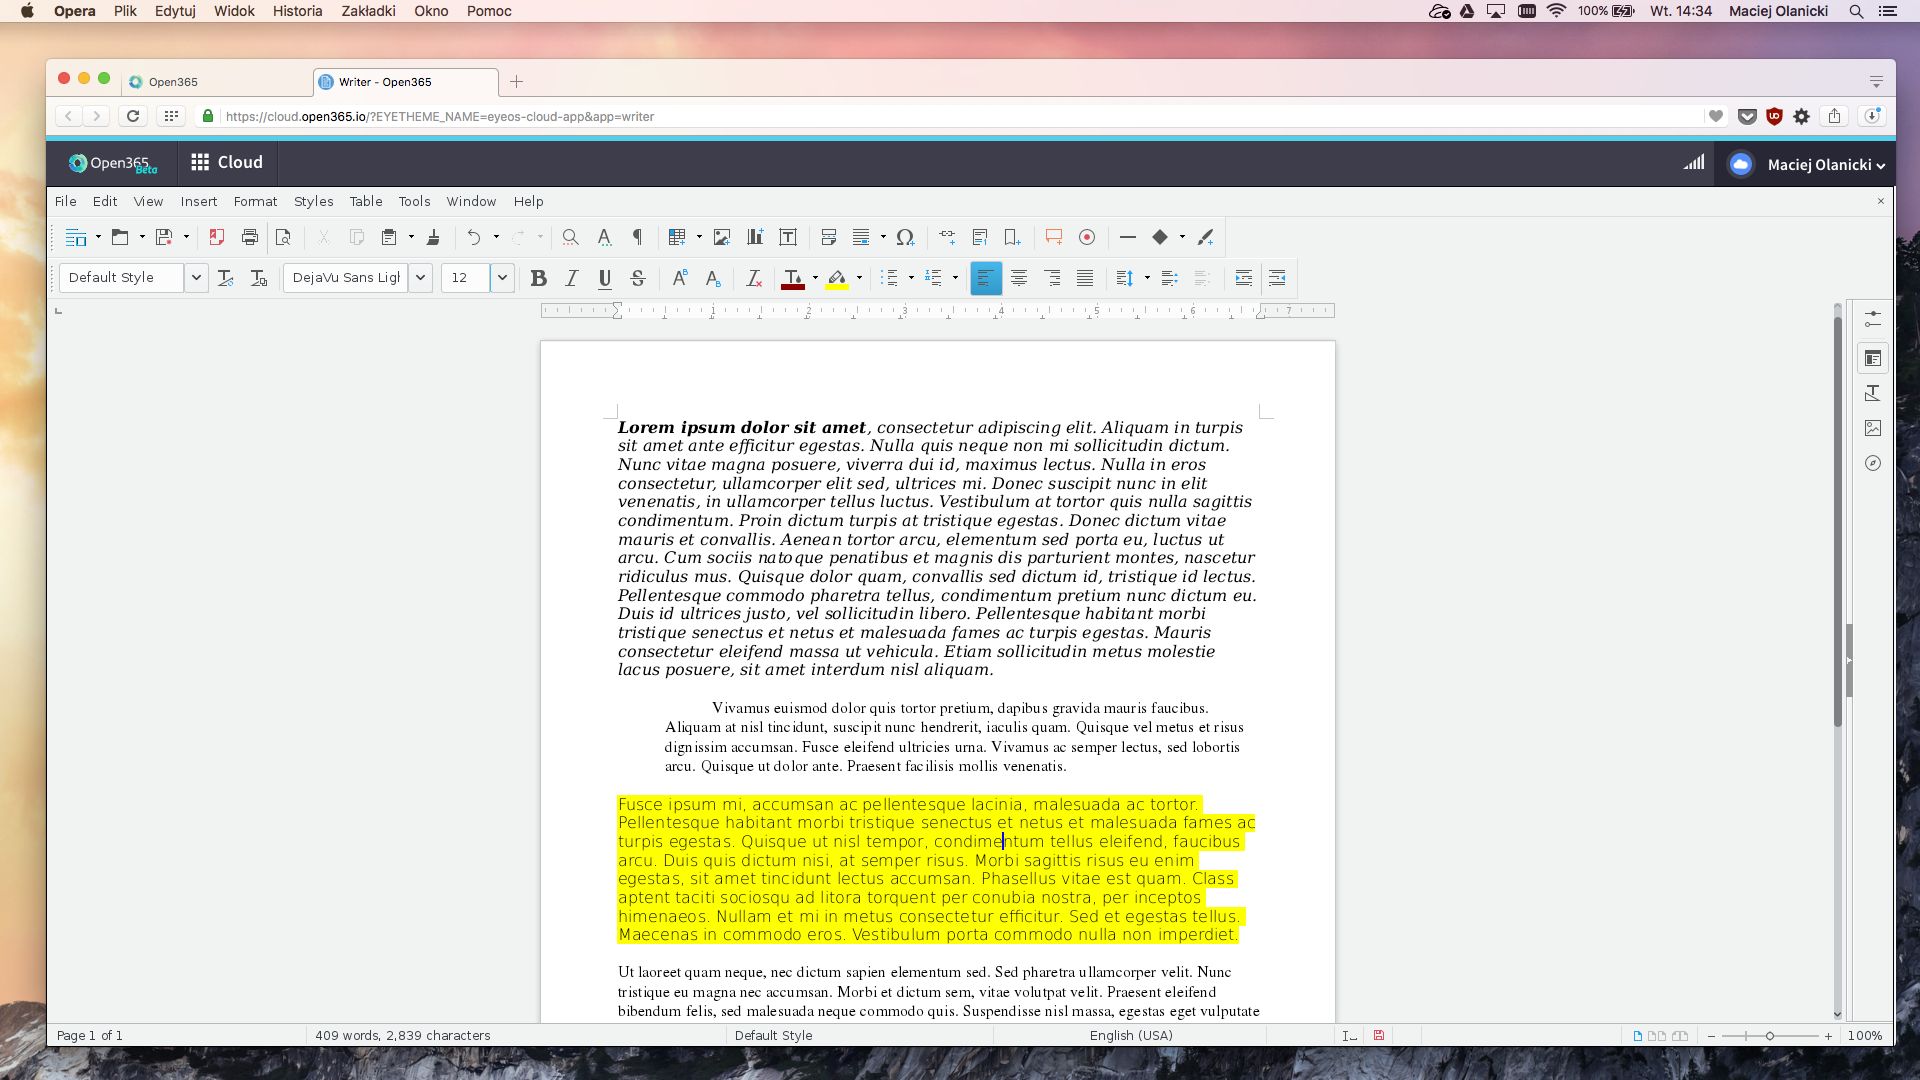Click Export as PDF icon
This screenshot has width=1920, height=1080.
click(x=216, y=237)
